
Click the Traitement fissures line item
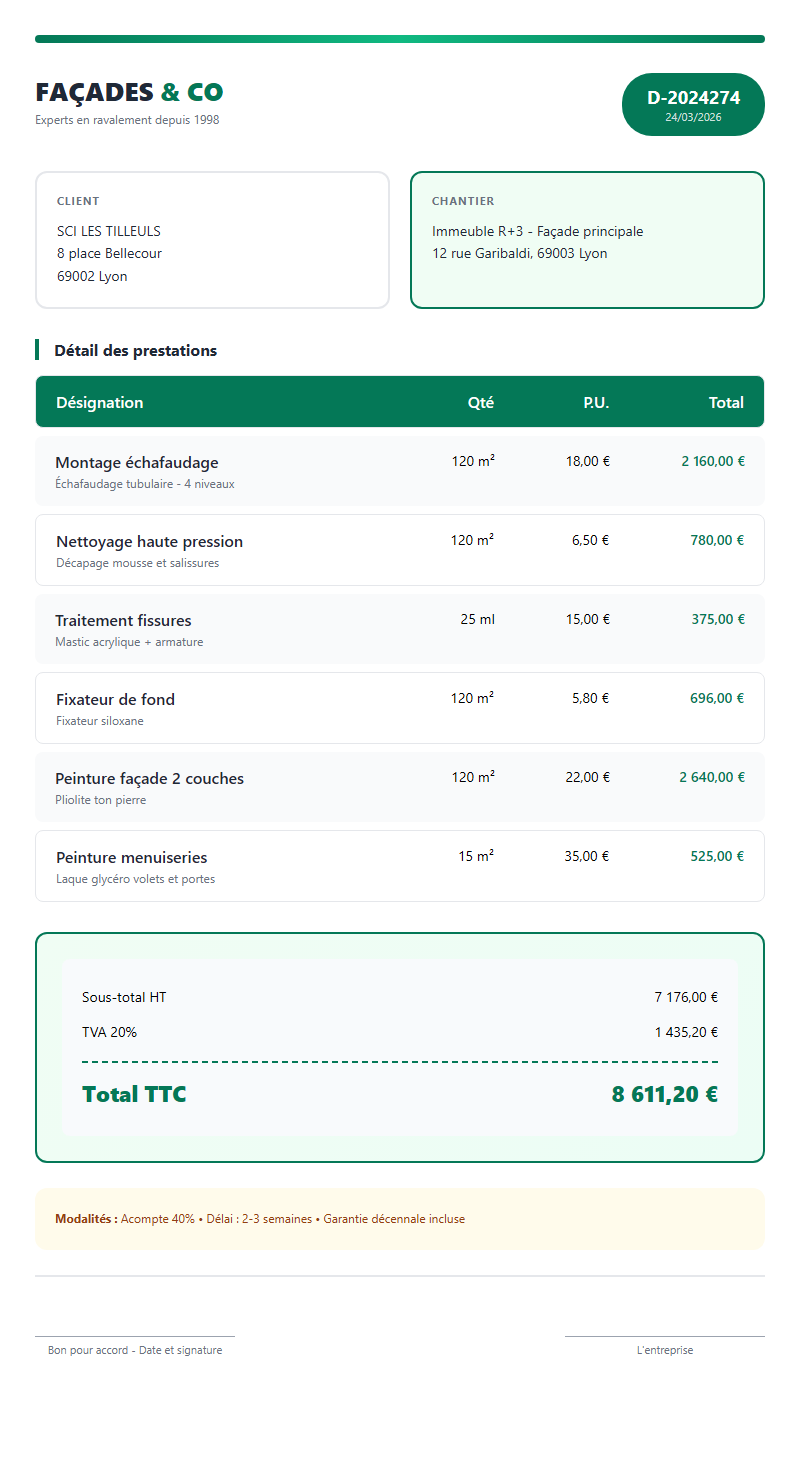point(124,620)
